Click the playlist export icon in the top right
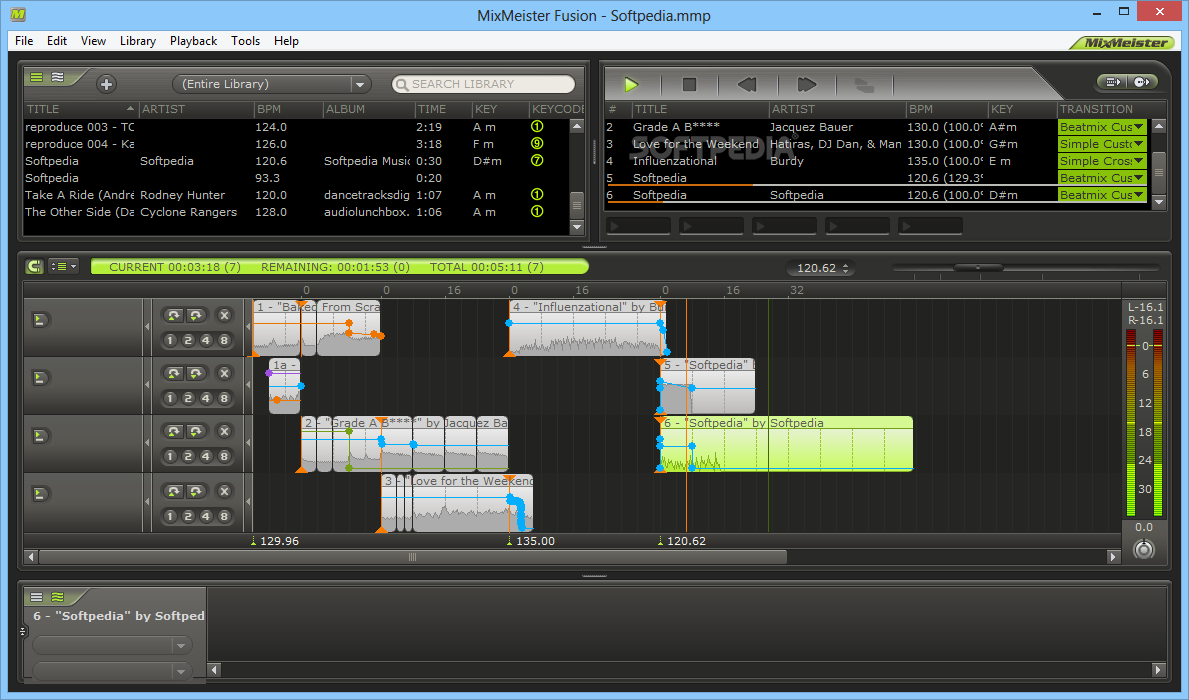The height and width of the screenshot is (700, 1189). pyautogui.click(x=1112, y=82)
